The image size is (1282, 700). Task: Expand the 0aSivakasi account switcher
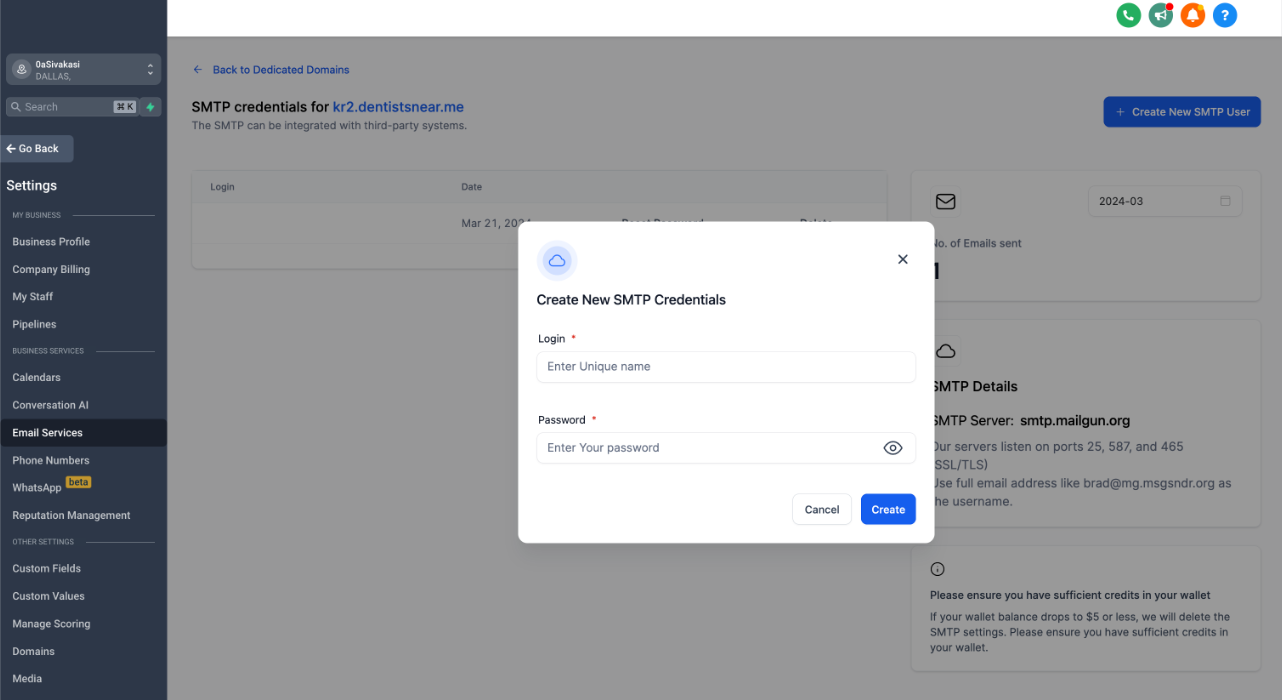84,69
